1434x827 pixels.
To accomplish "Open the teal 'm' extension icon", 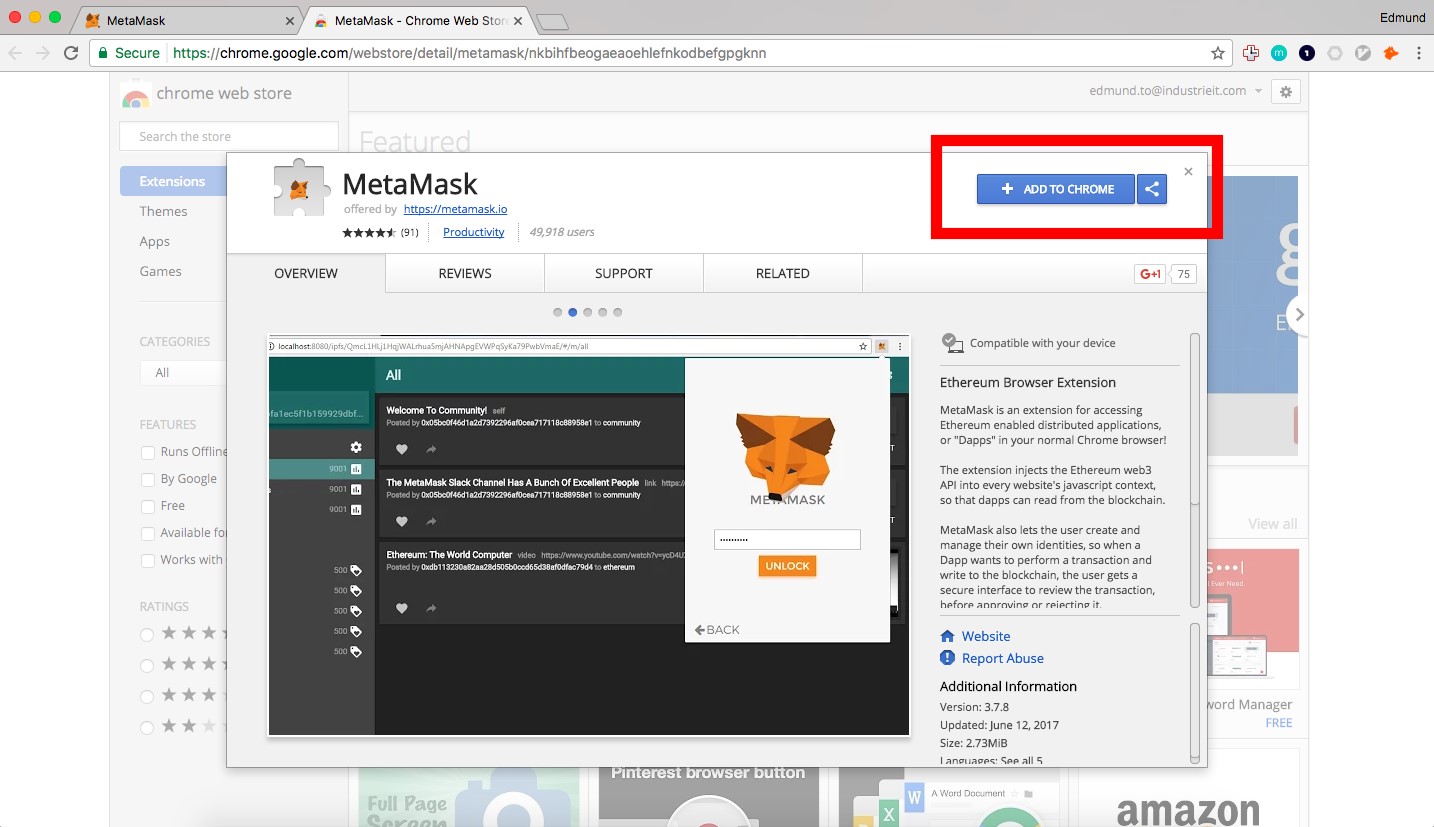I will pyautogui.click(x=1279, y=53).
